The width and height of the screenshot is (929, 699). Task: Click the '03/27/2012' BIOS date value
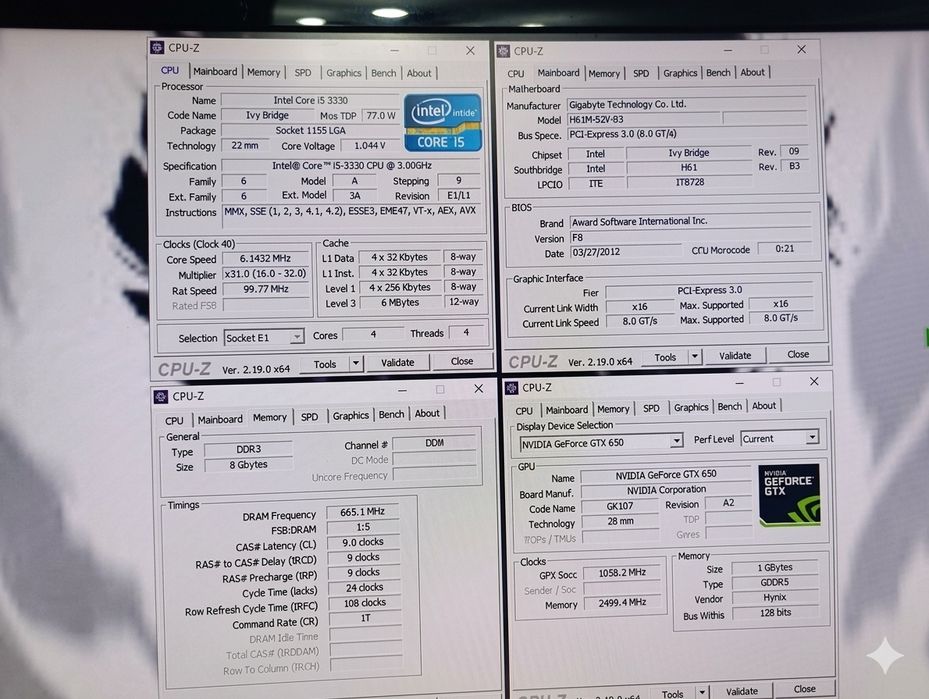pyautogui.click(x=626, y=252)
